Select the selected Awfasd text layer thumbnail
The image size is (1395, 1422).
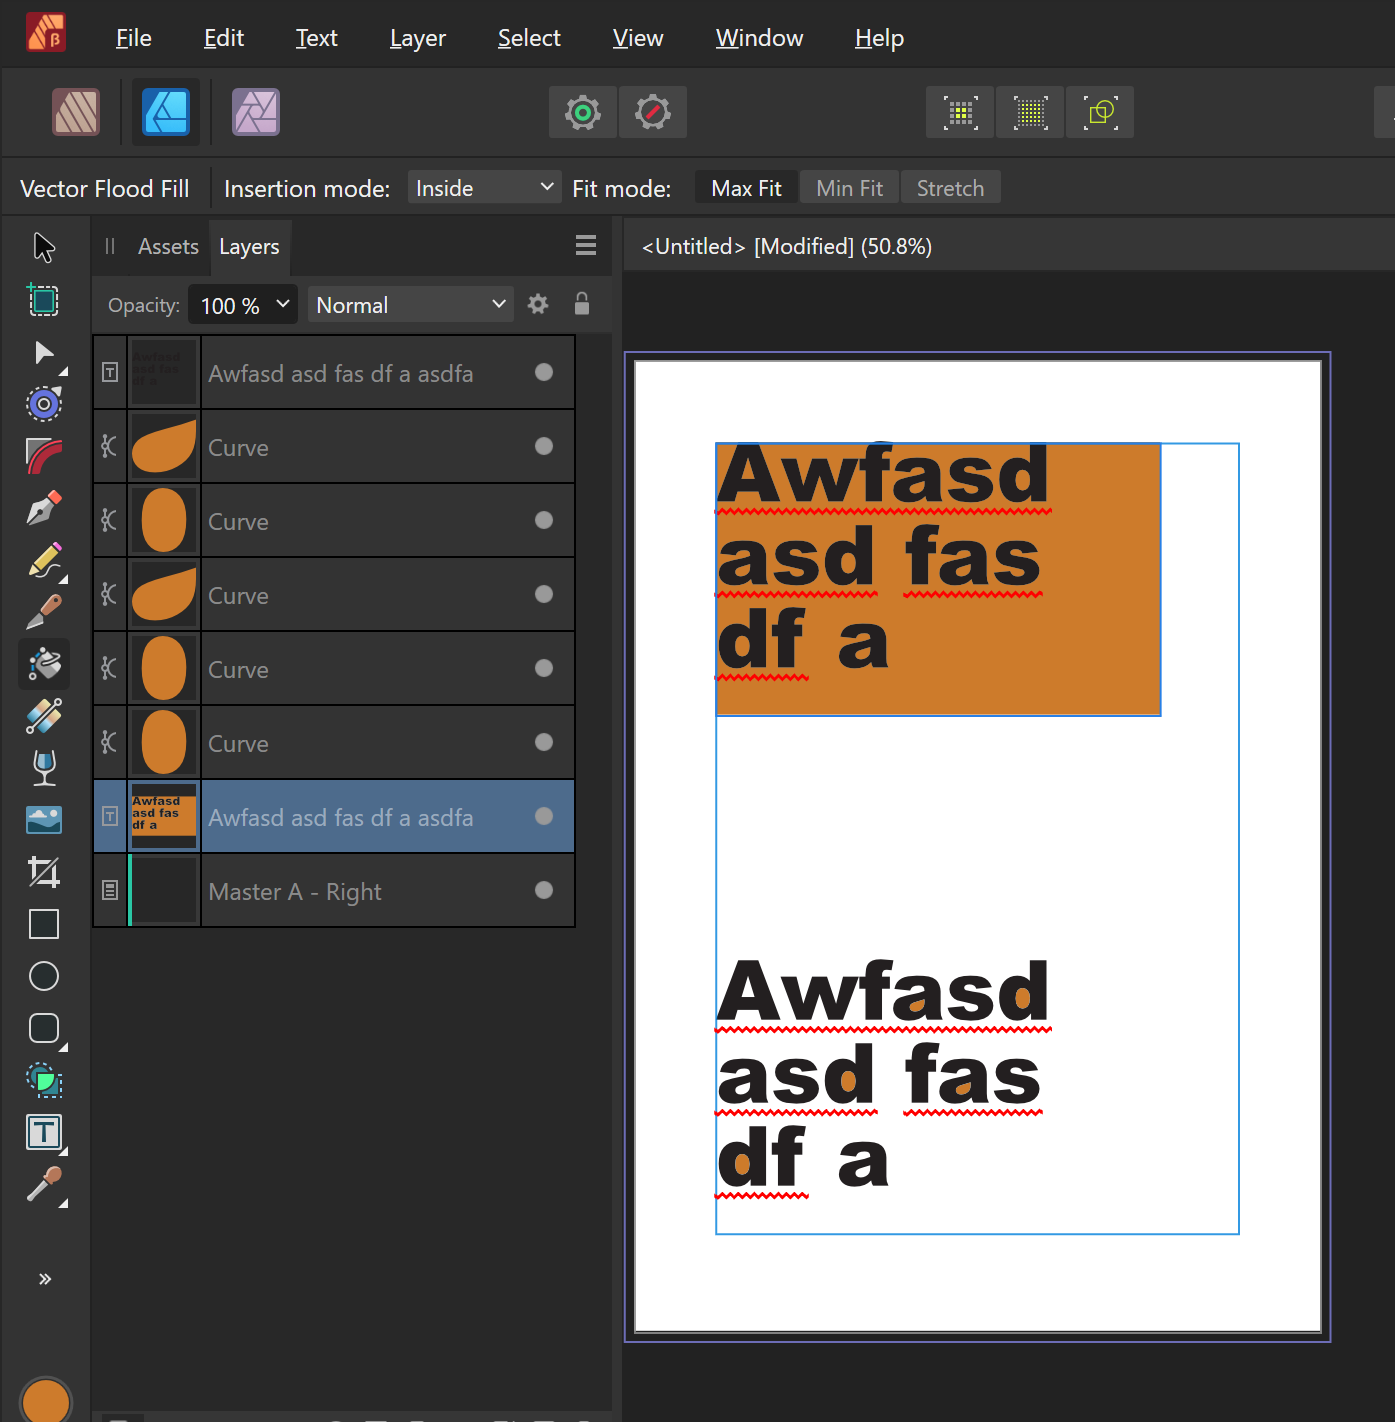pos(163,816)
